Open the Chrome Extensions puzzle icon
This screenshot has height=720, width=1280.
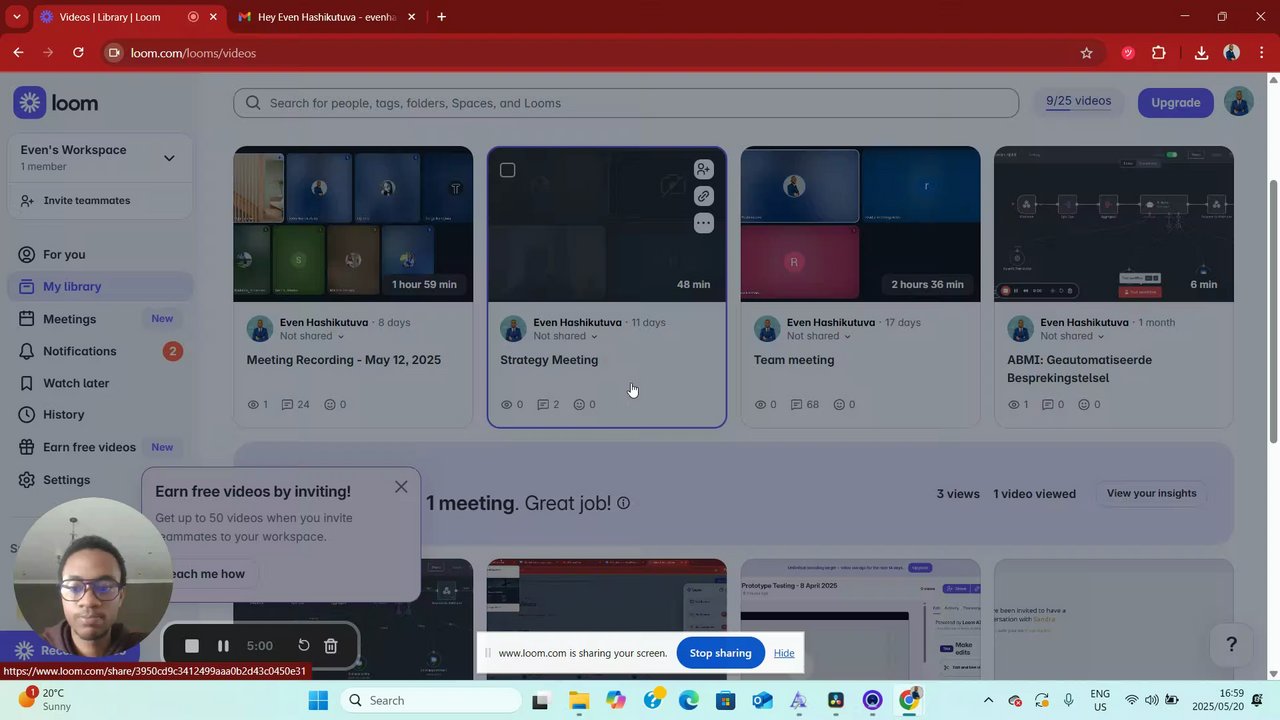pos(1159,53)
